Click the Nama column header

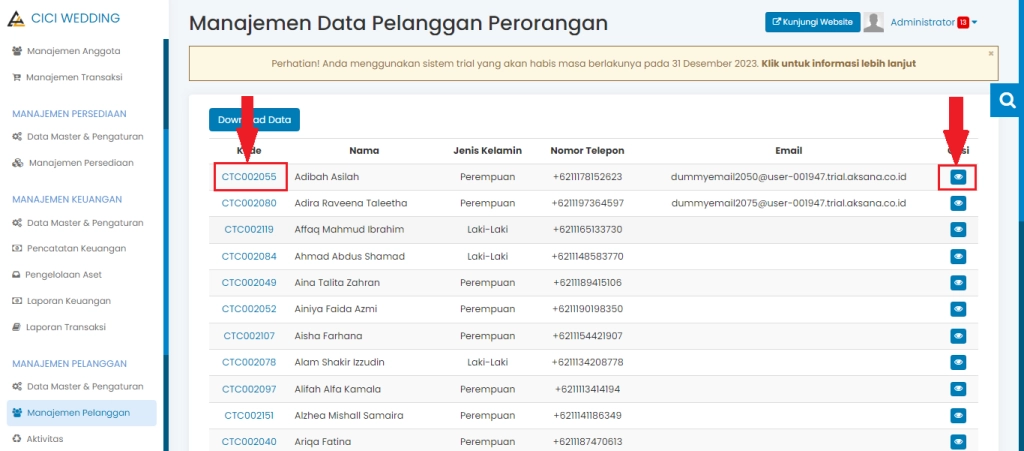[364, 151]
